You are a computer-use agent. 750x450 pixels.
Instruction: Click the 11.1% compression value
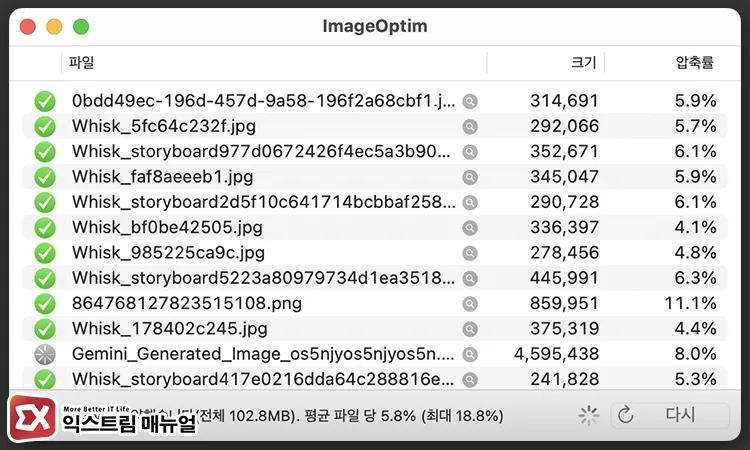pos(690,303)
